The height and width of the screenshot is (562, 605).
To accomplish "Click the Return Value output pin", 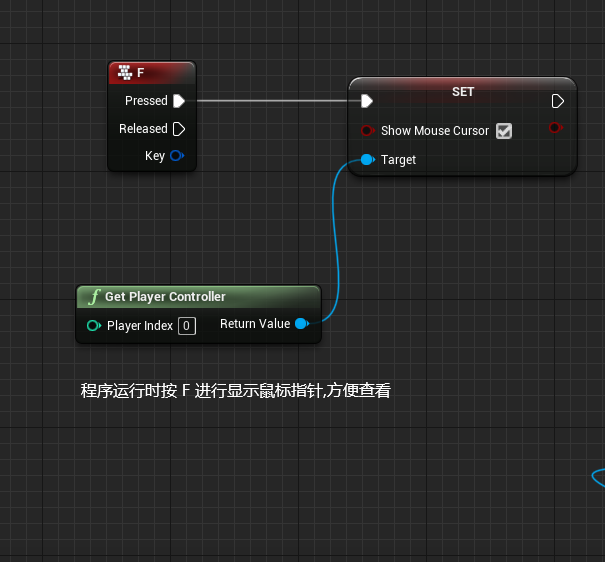I will (x=302, y=324).
